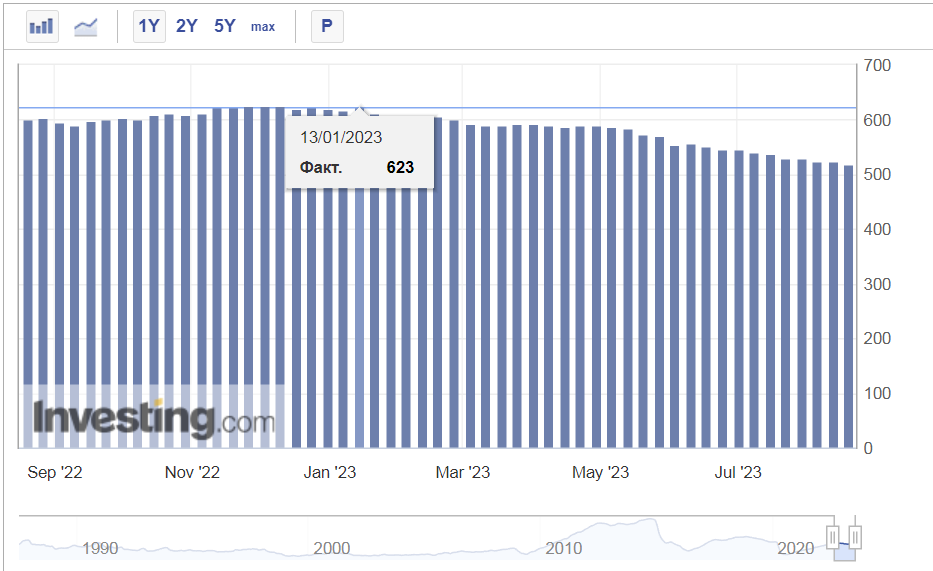Click the Mar '23 axis label
This screenshot has height=571, width=933.
462,472
